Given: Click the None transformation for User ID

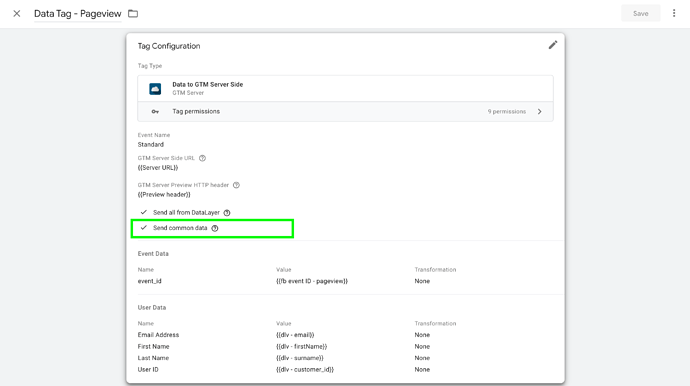Looking at the screenshot, I should 422,369.
